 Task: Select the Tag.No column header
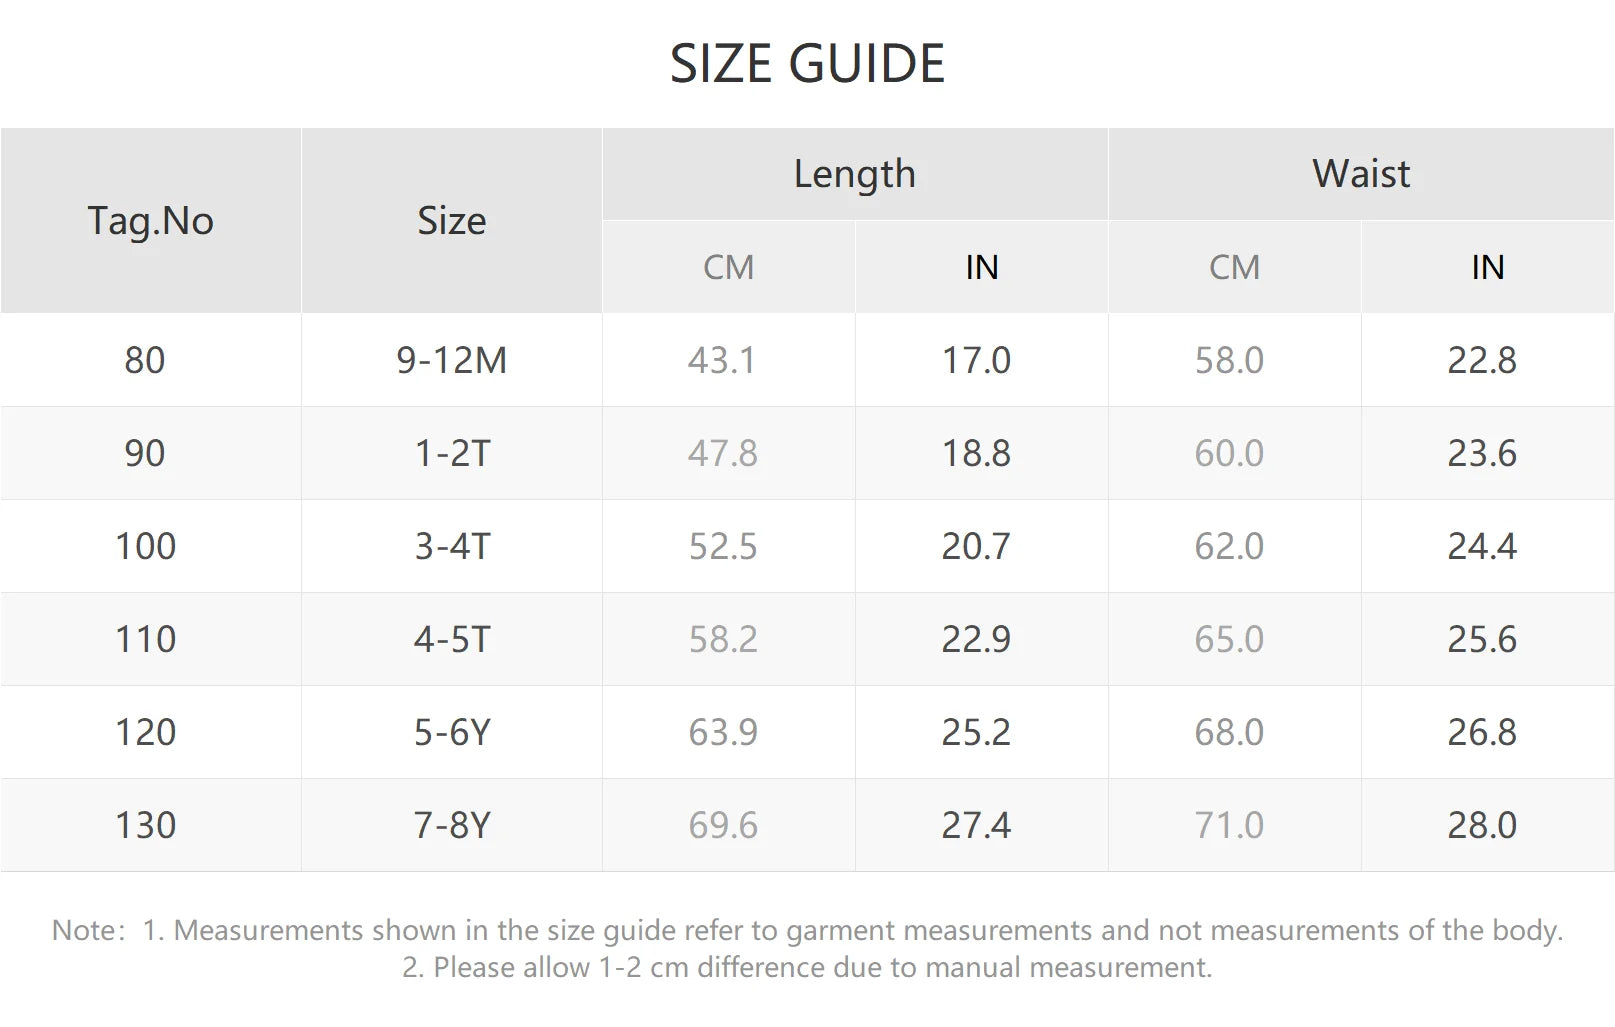[x=150, y=221]
